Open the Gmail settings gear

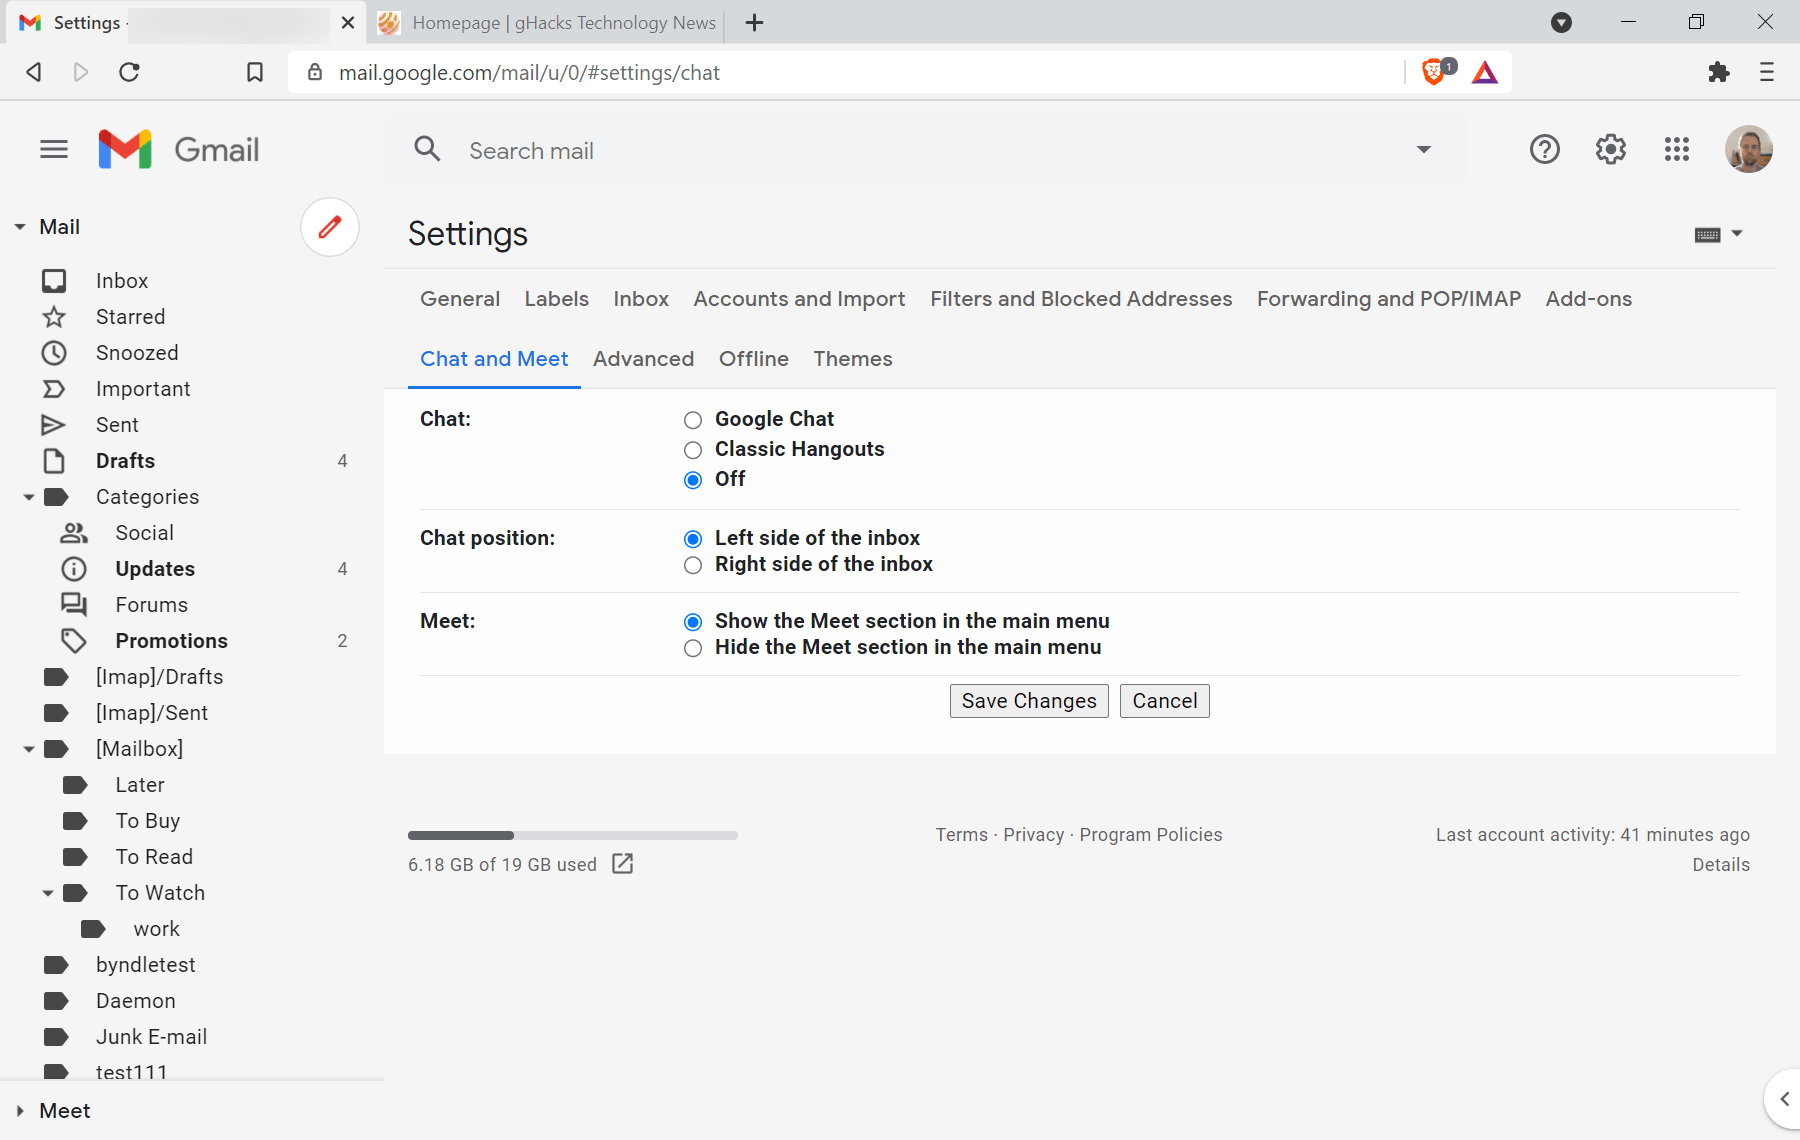click(x=1610, y=150)
